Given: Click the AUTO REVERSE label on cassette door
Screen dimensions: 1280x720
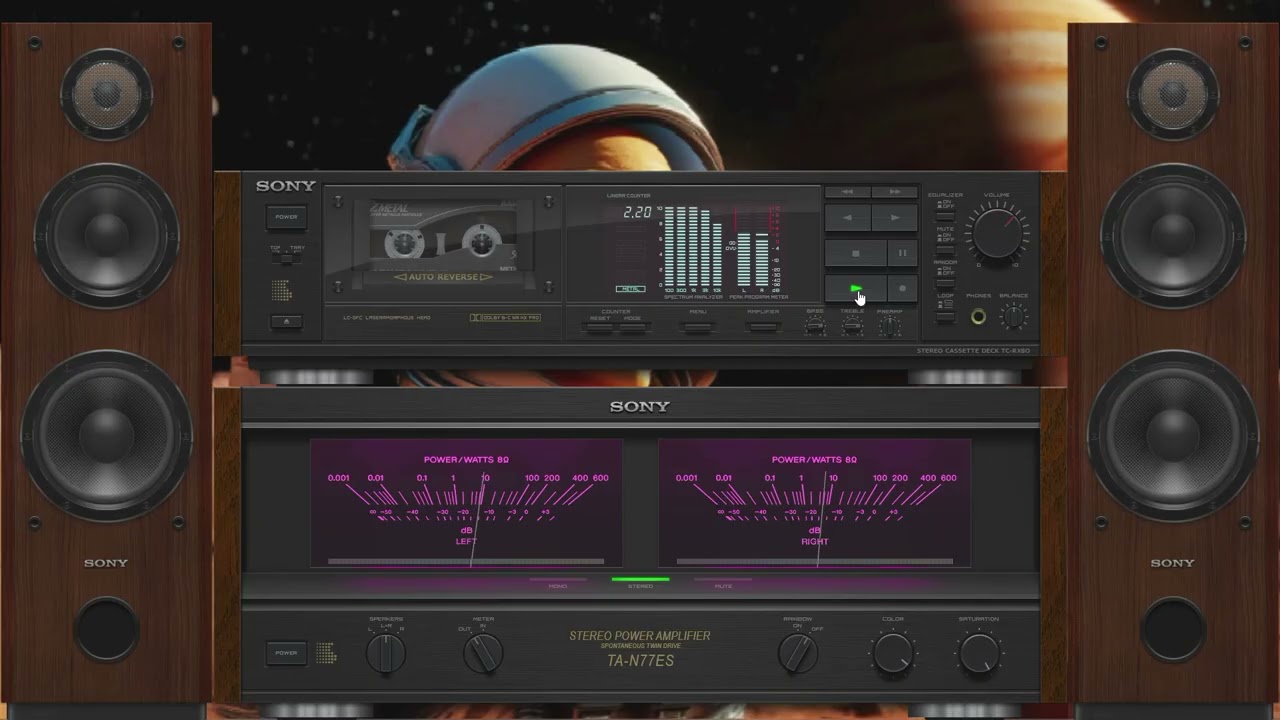Looking at the screenshot, I should point(443,277).
